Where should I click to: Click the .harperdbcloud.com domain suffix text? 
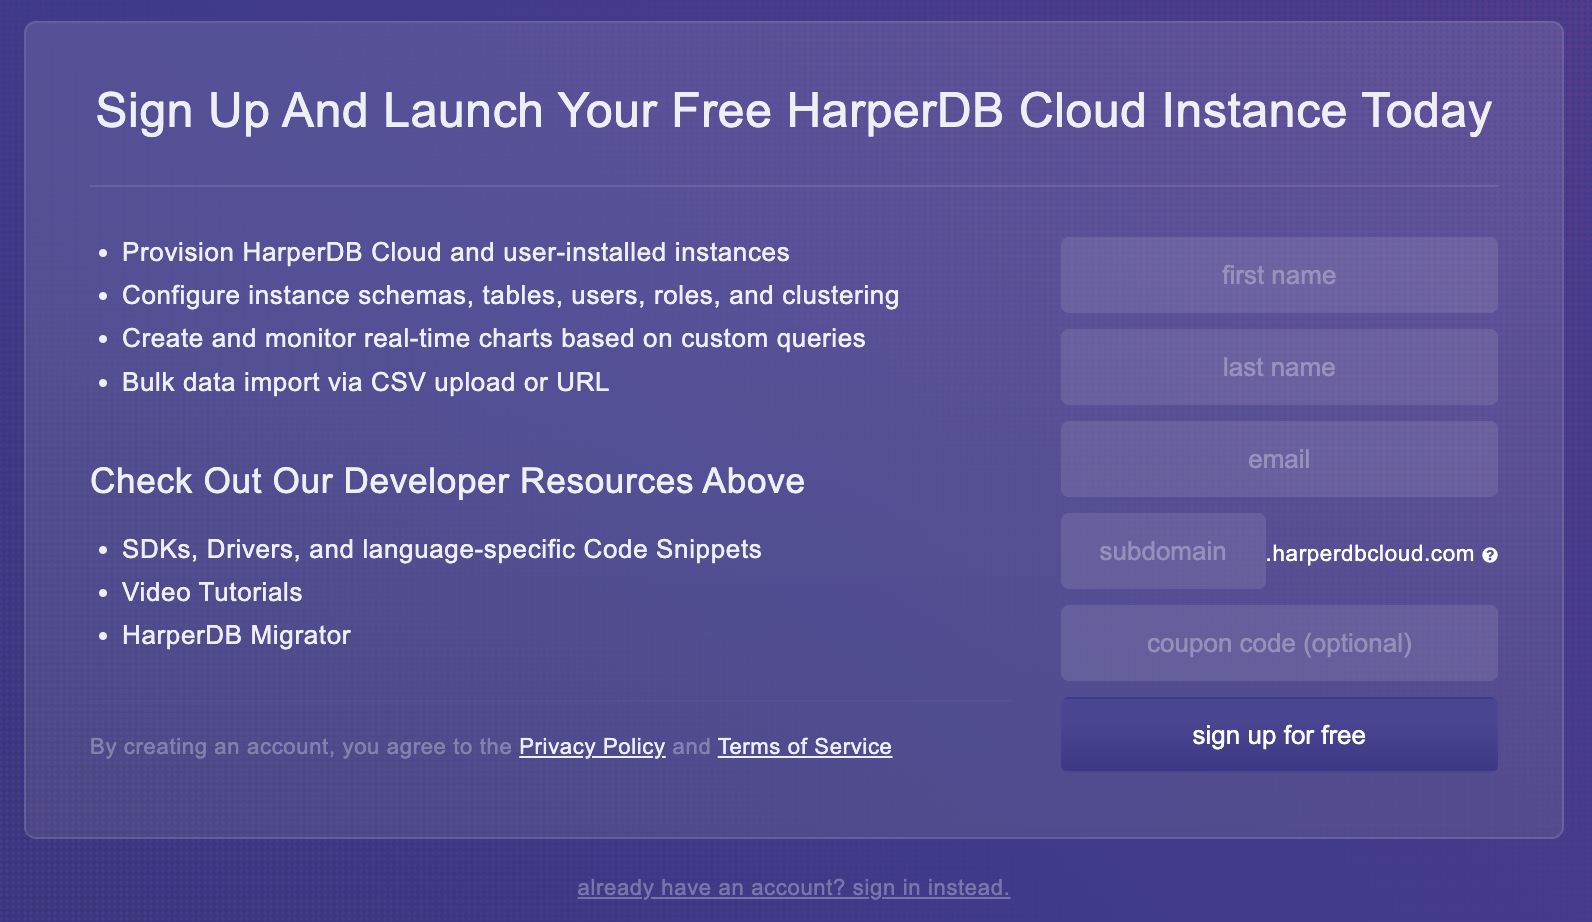coord(1370,553)
